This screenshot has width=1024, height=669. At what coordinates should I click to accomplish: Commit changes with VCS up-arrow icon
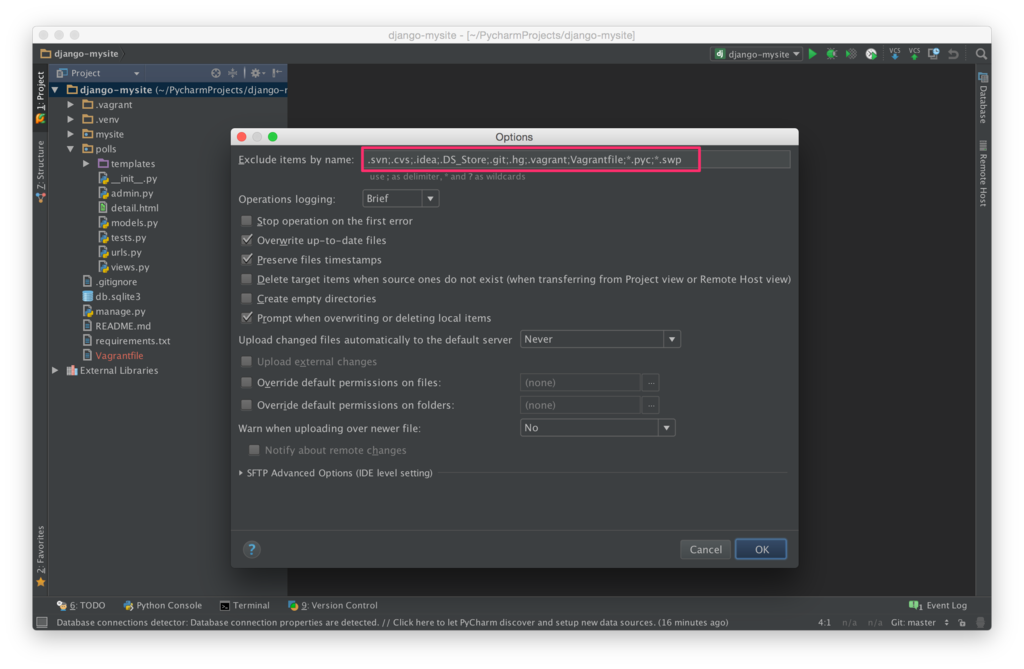click(x=914, y=54)
